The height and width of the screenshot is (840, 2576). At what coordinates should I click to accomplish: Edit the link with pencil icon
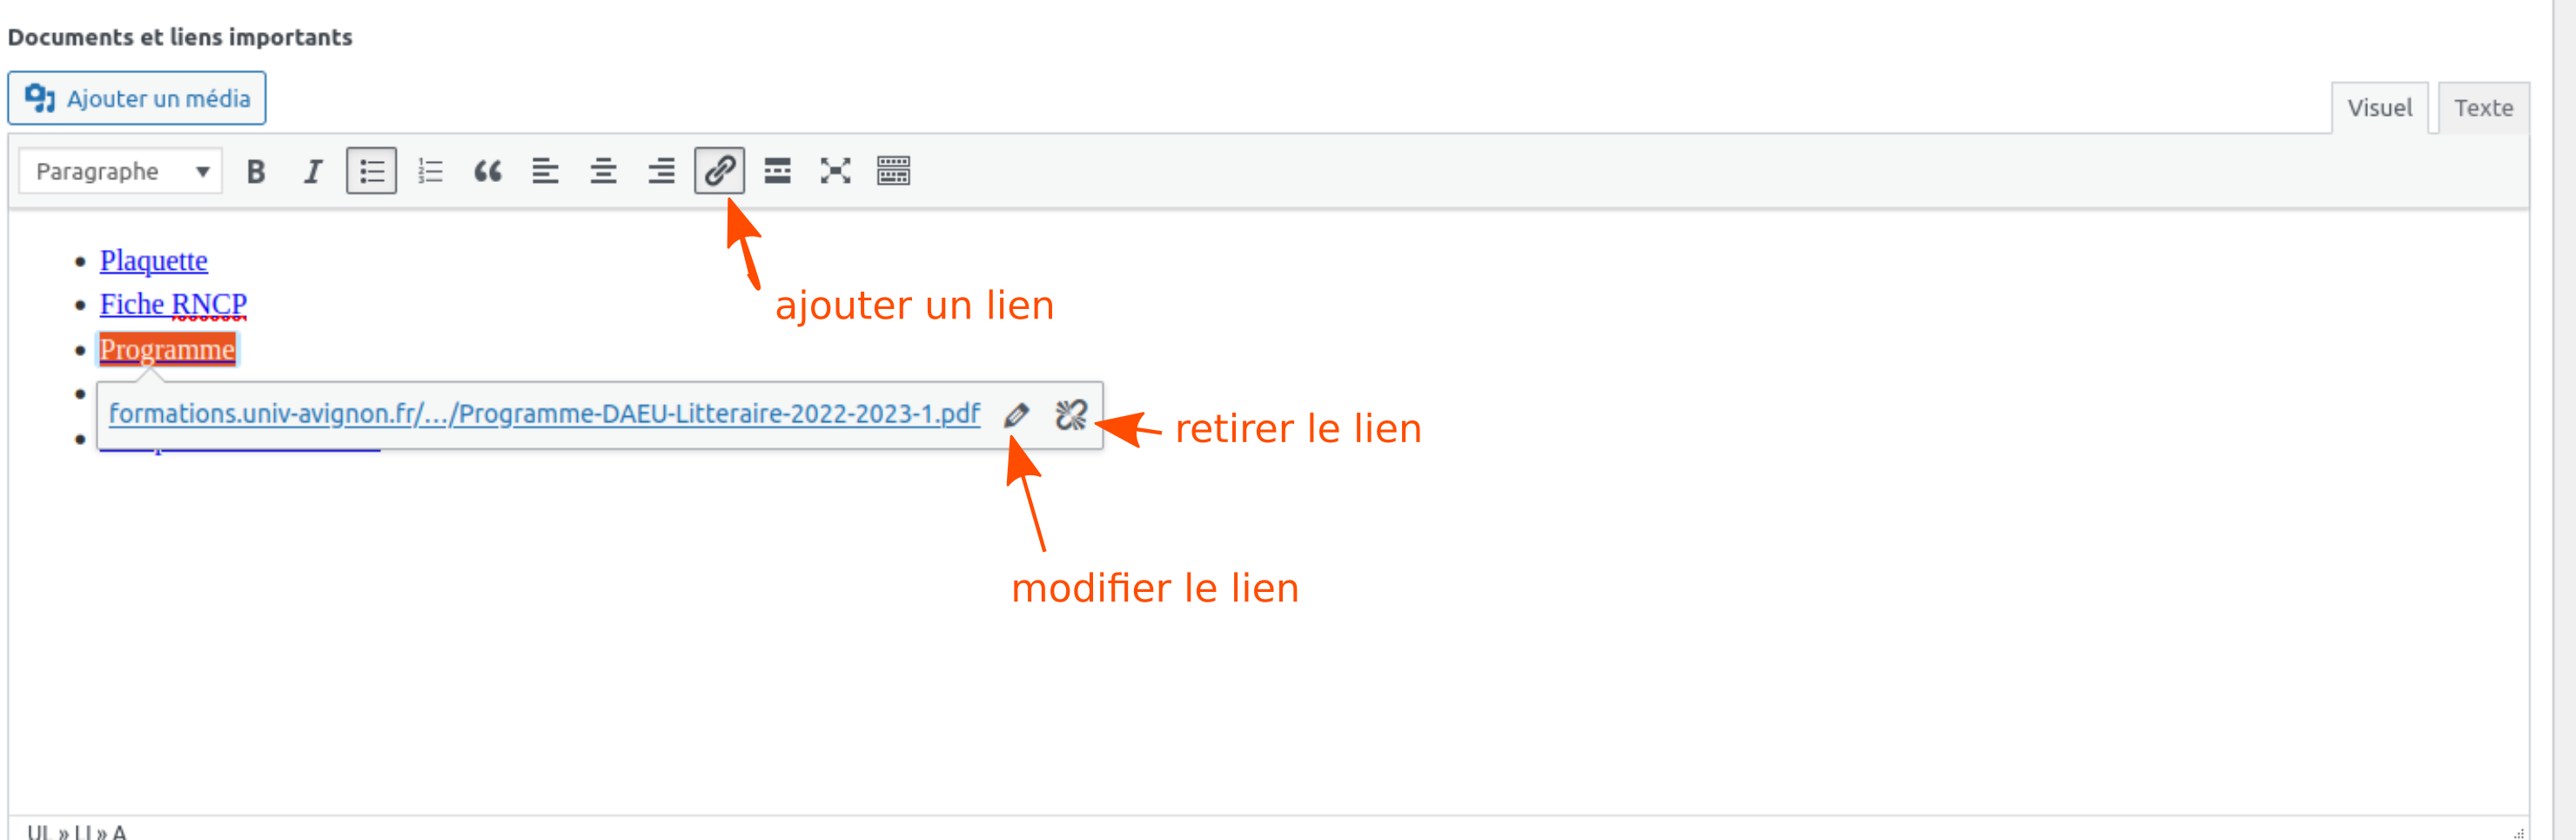(x=1017, y=414)
